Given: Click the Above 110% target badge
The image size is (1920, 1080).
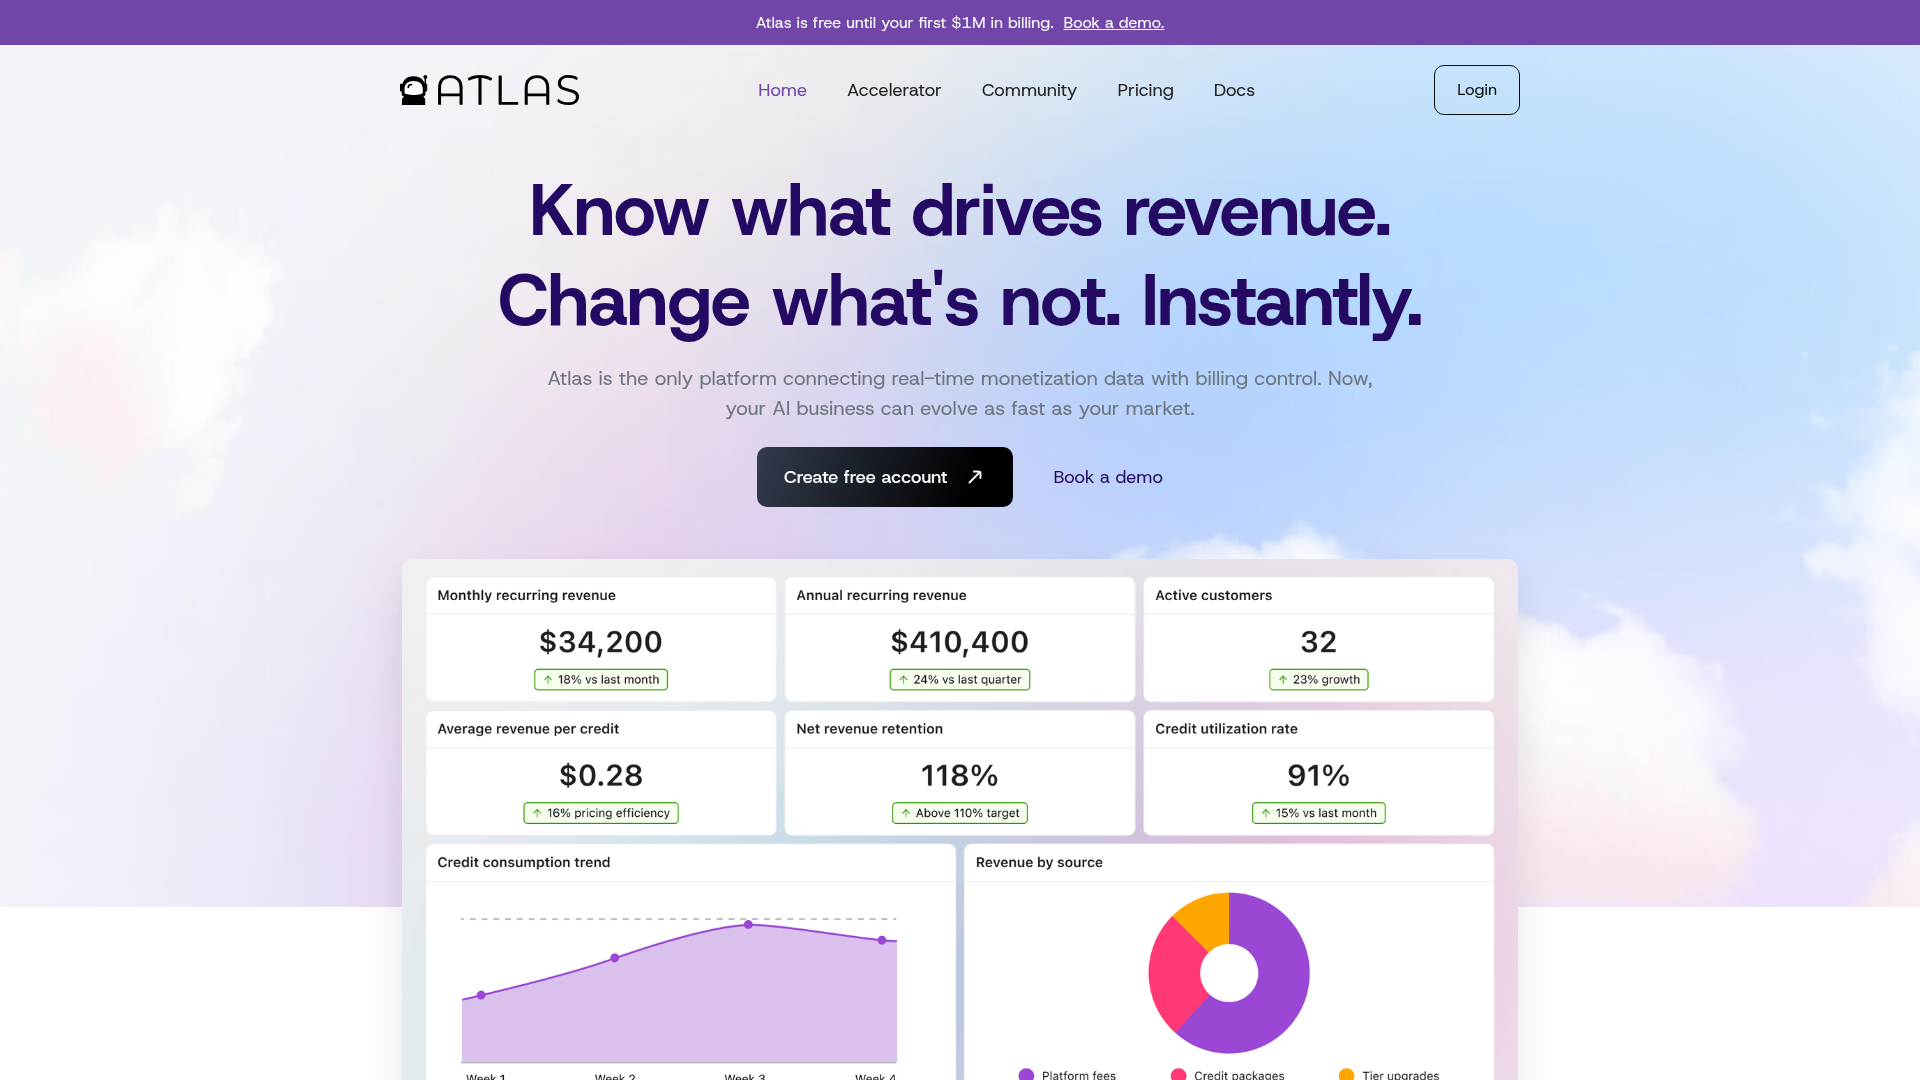Looking at the screenshot, I should coord(959,813).
